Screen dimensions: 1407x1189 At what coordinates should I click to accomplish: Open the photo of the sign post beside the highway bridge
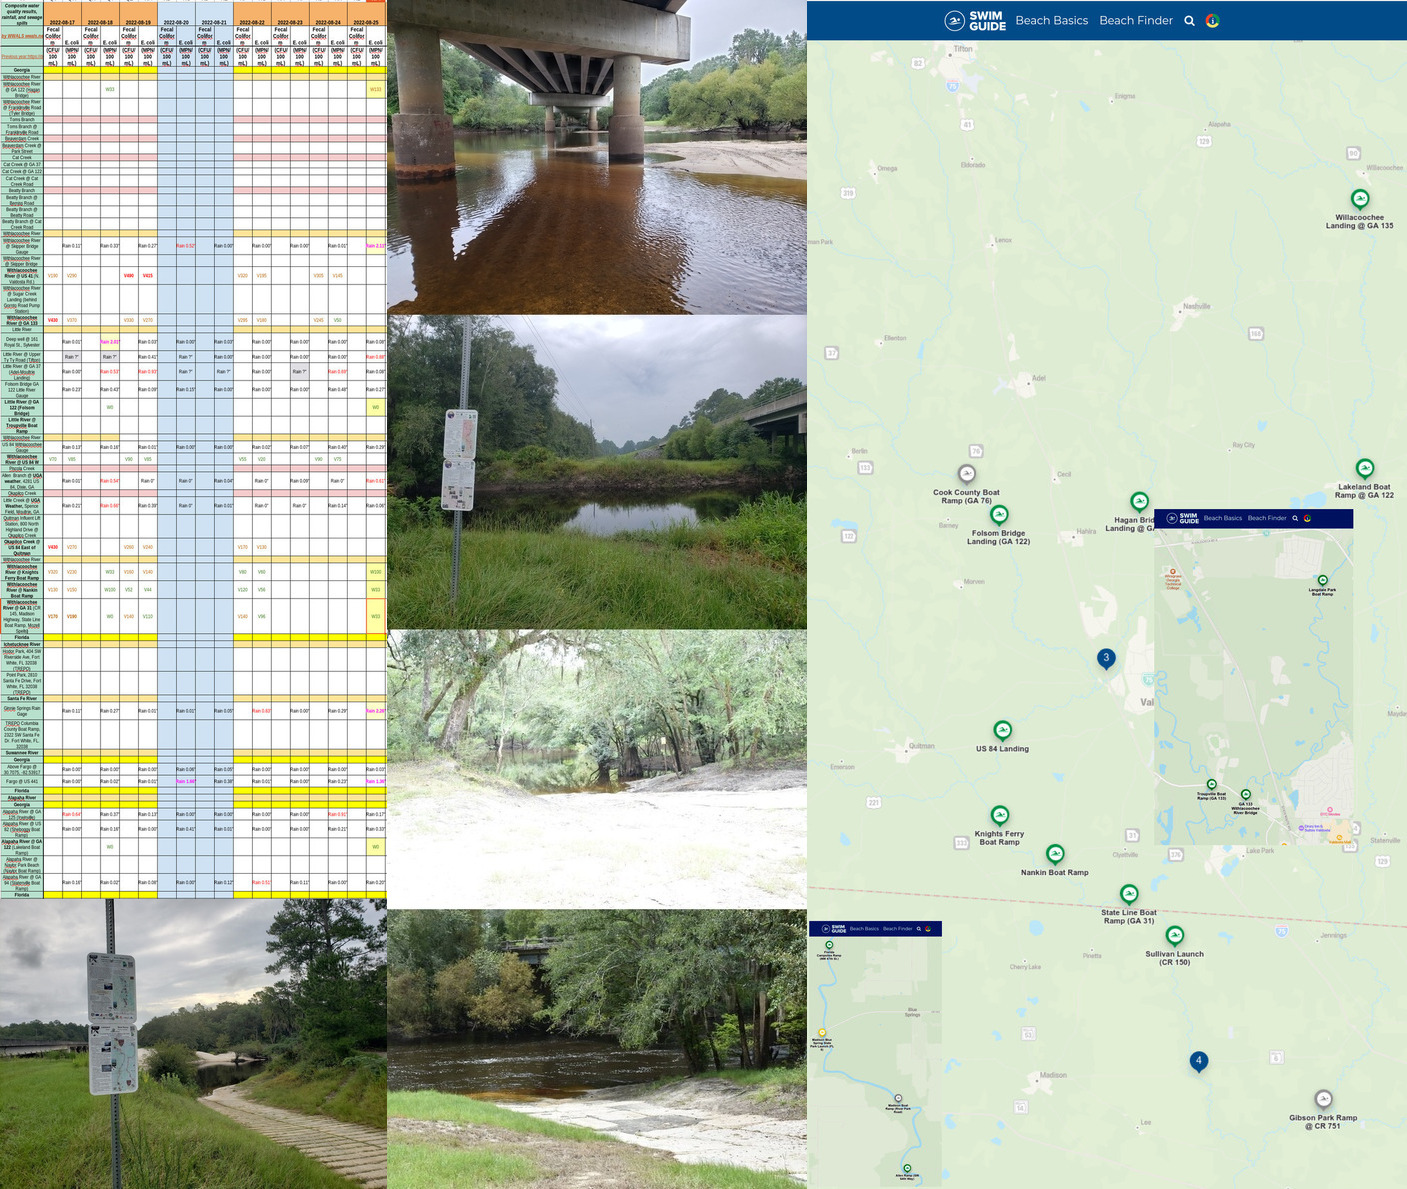pos(597,472)
